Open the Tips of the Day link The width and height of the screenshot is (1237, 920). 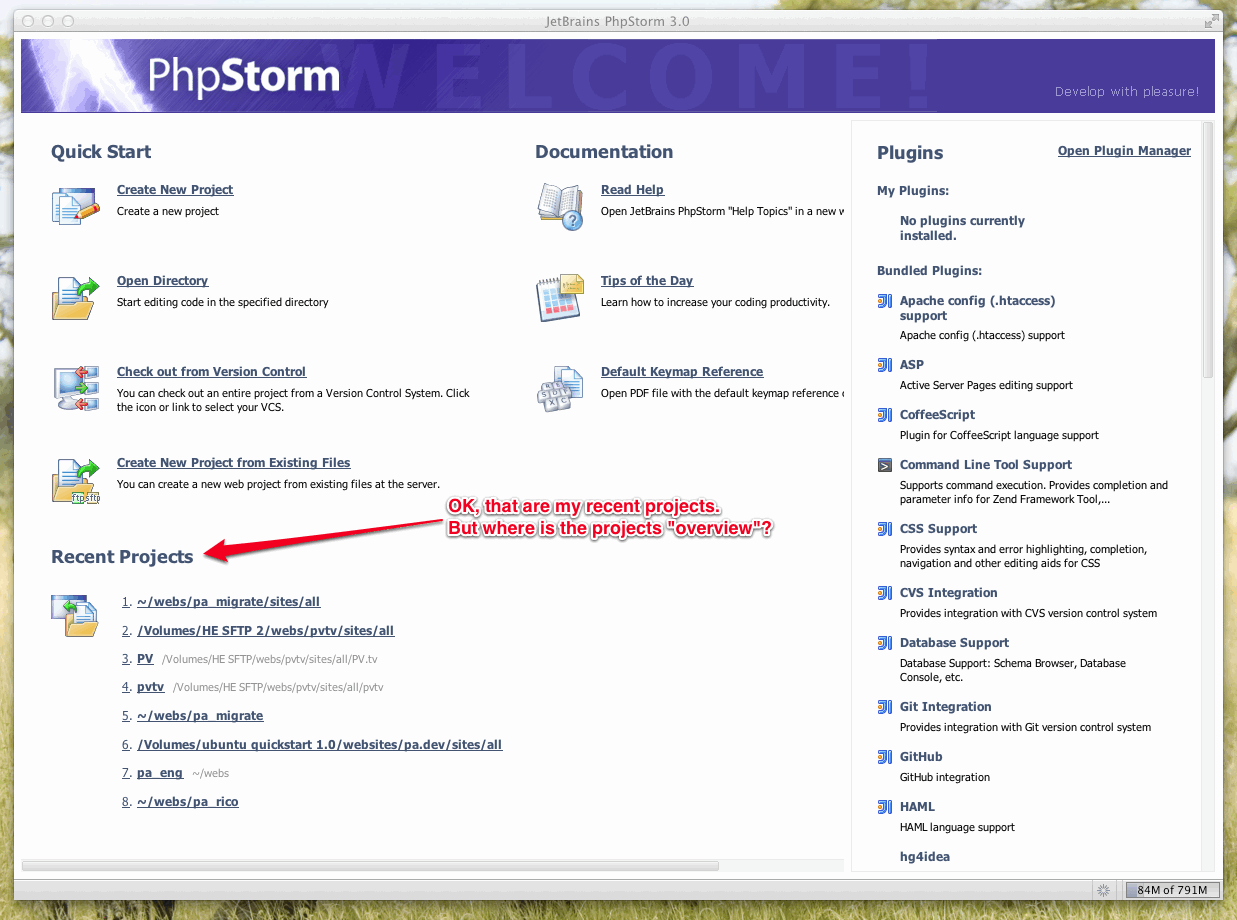tap(647, 281)
